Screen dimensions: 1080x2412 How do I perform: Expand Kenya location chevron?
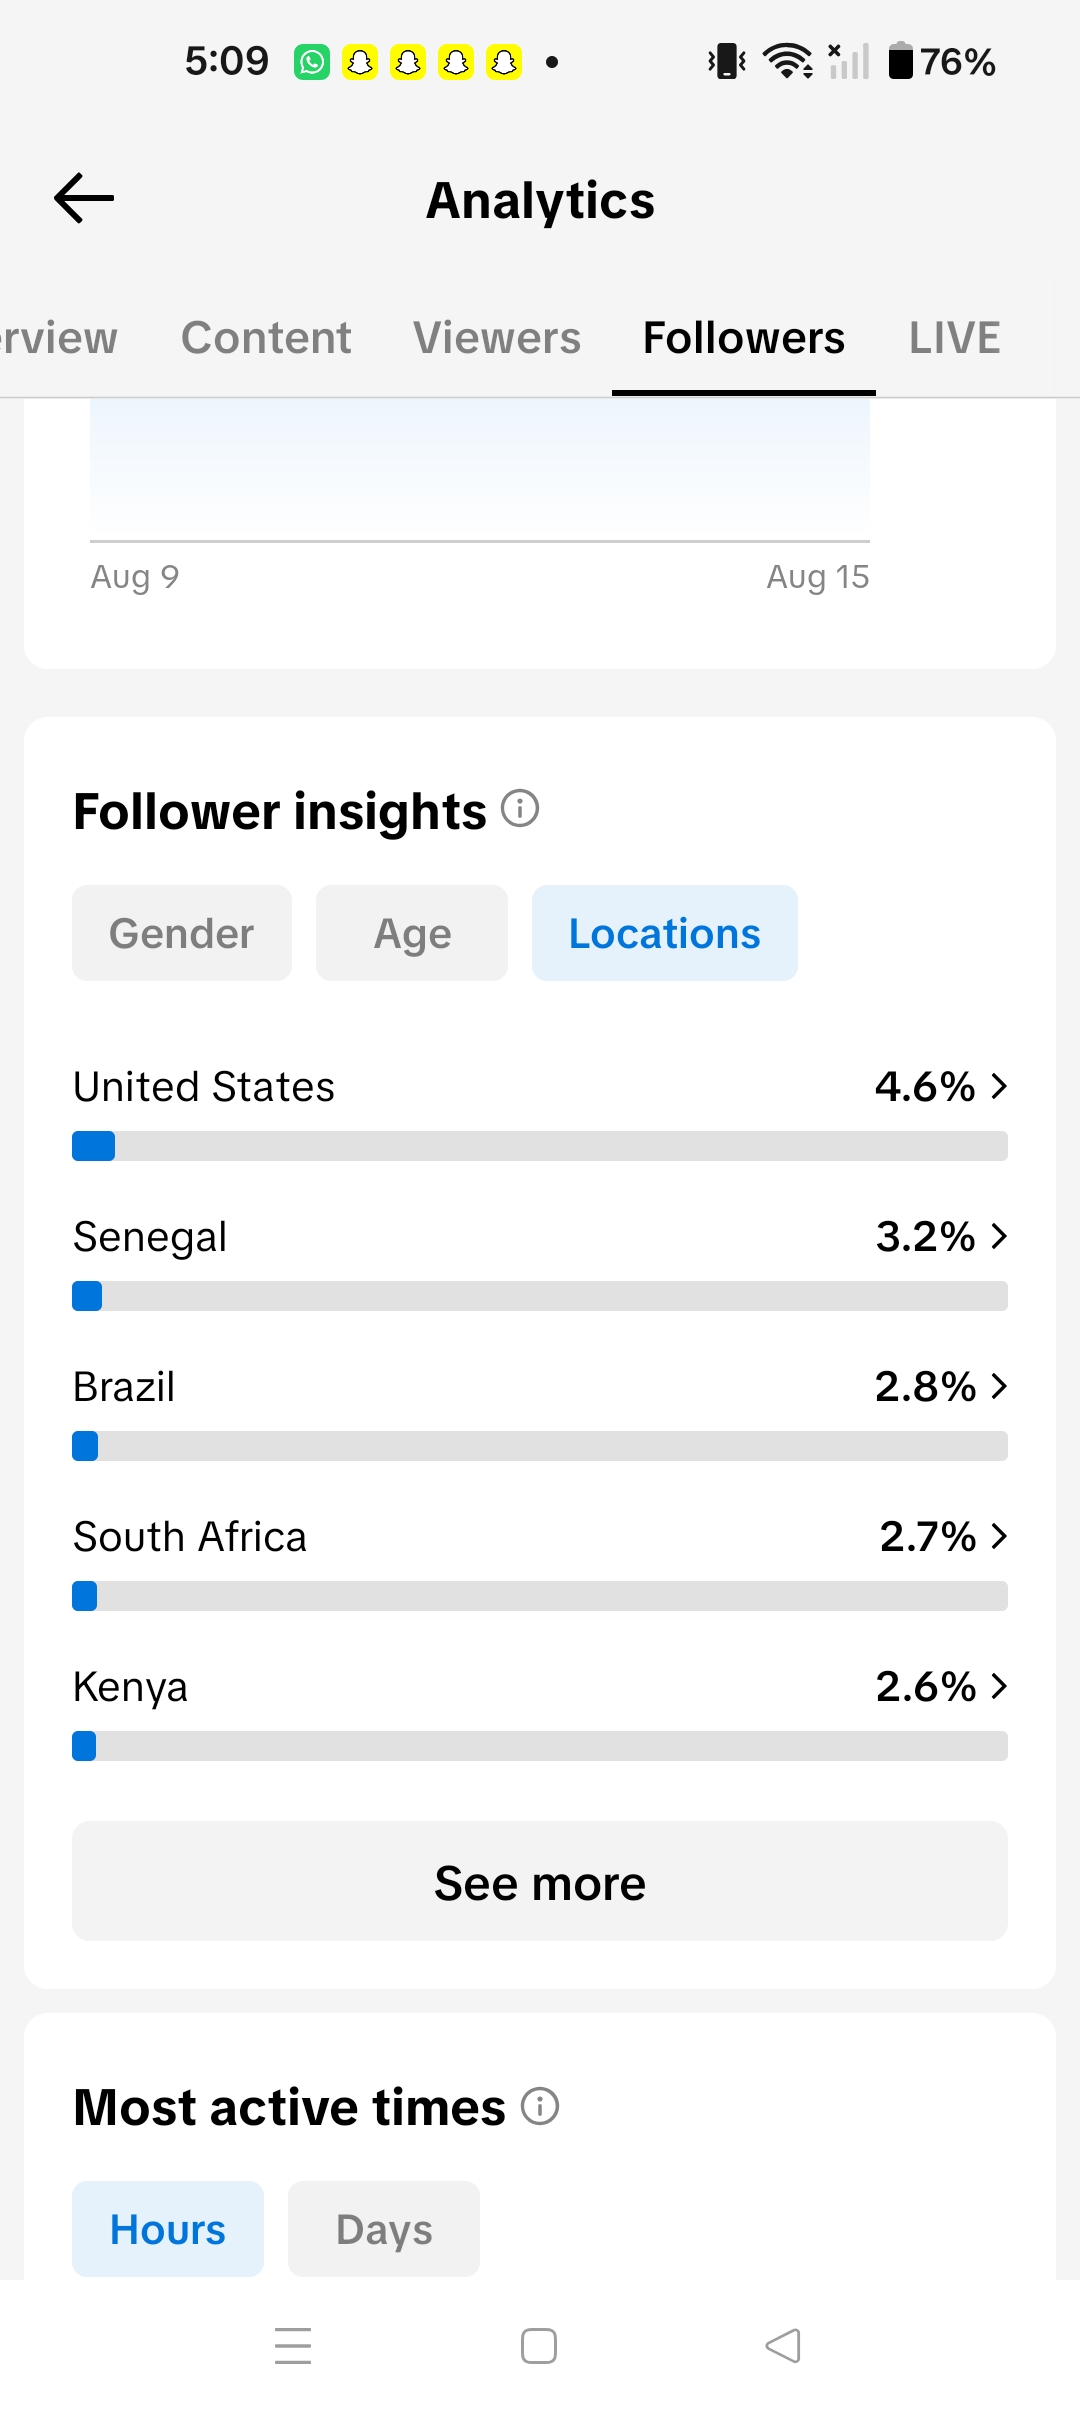(x=998, y=1686)
